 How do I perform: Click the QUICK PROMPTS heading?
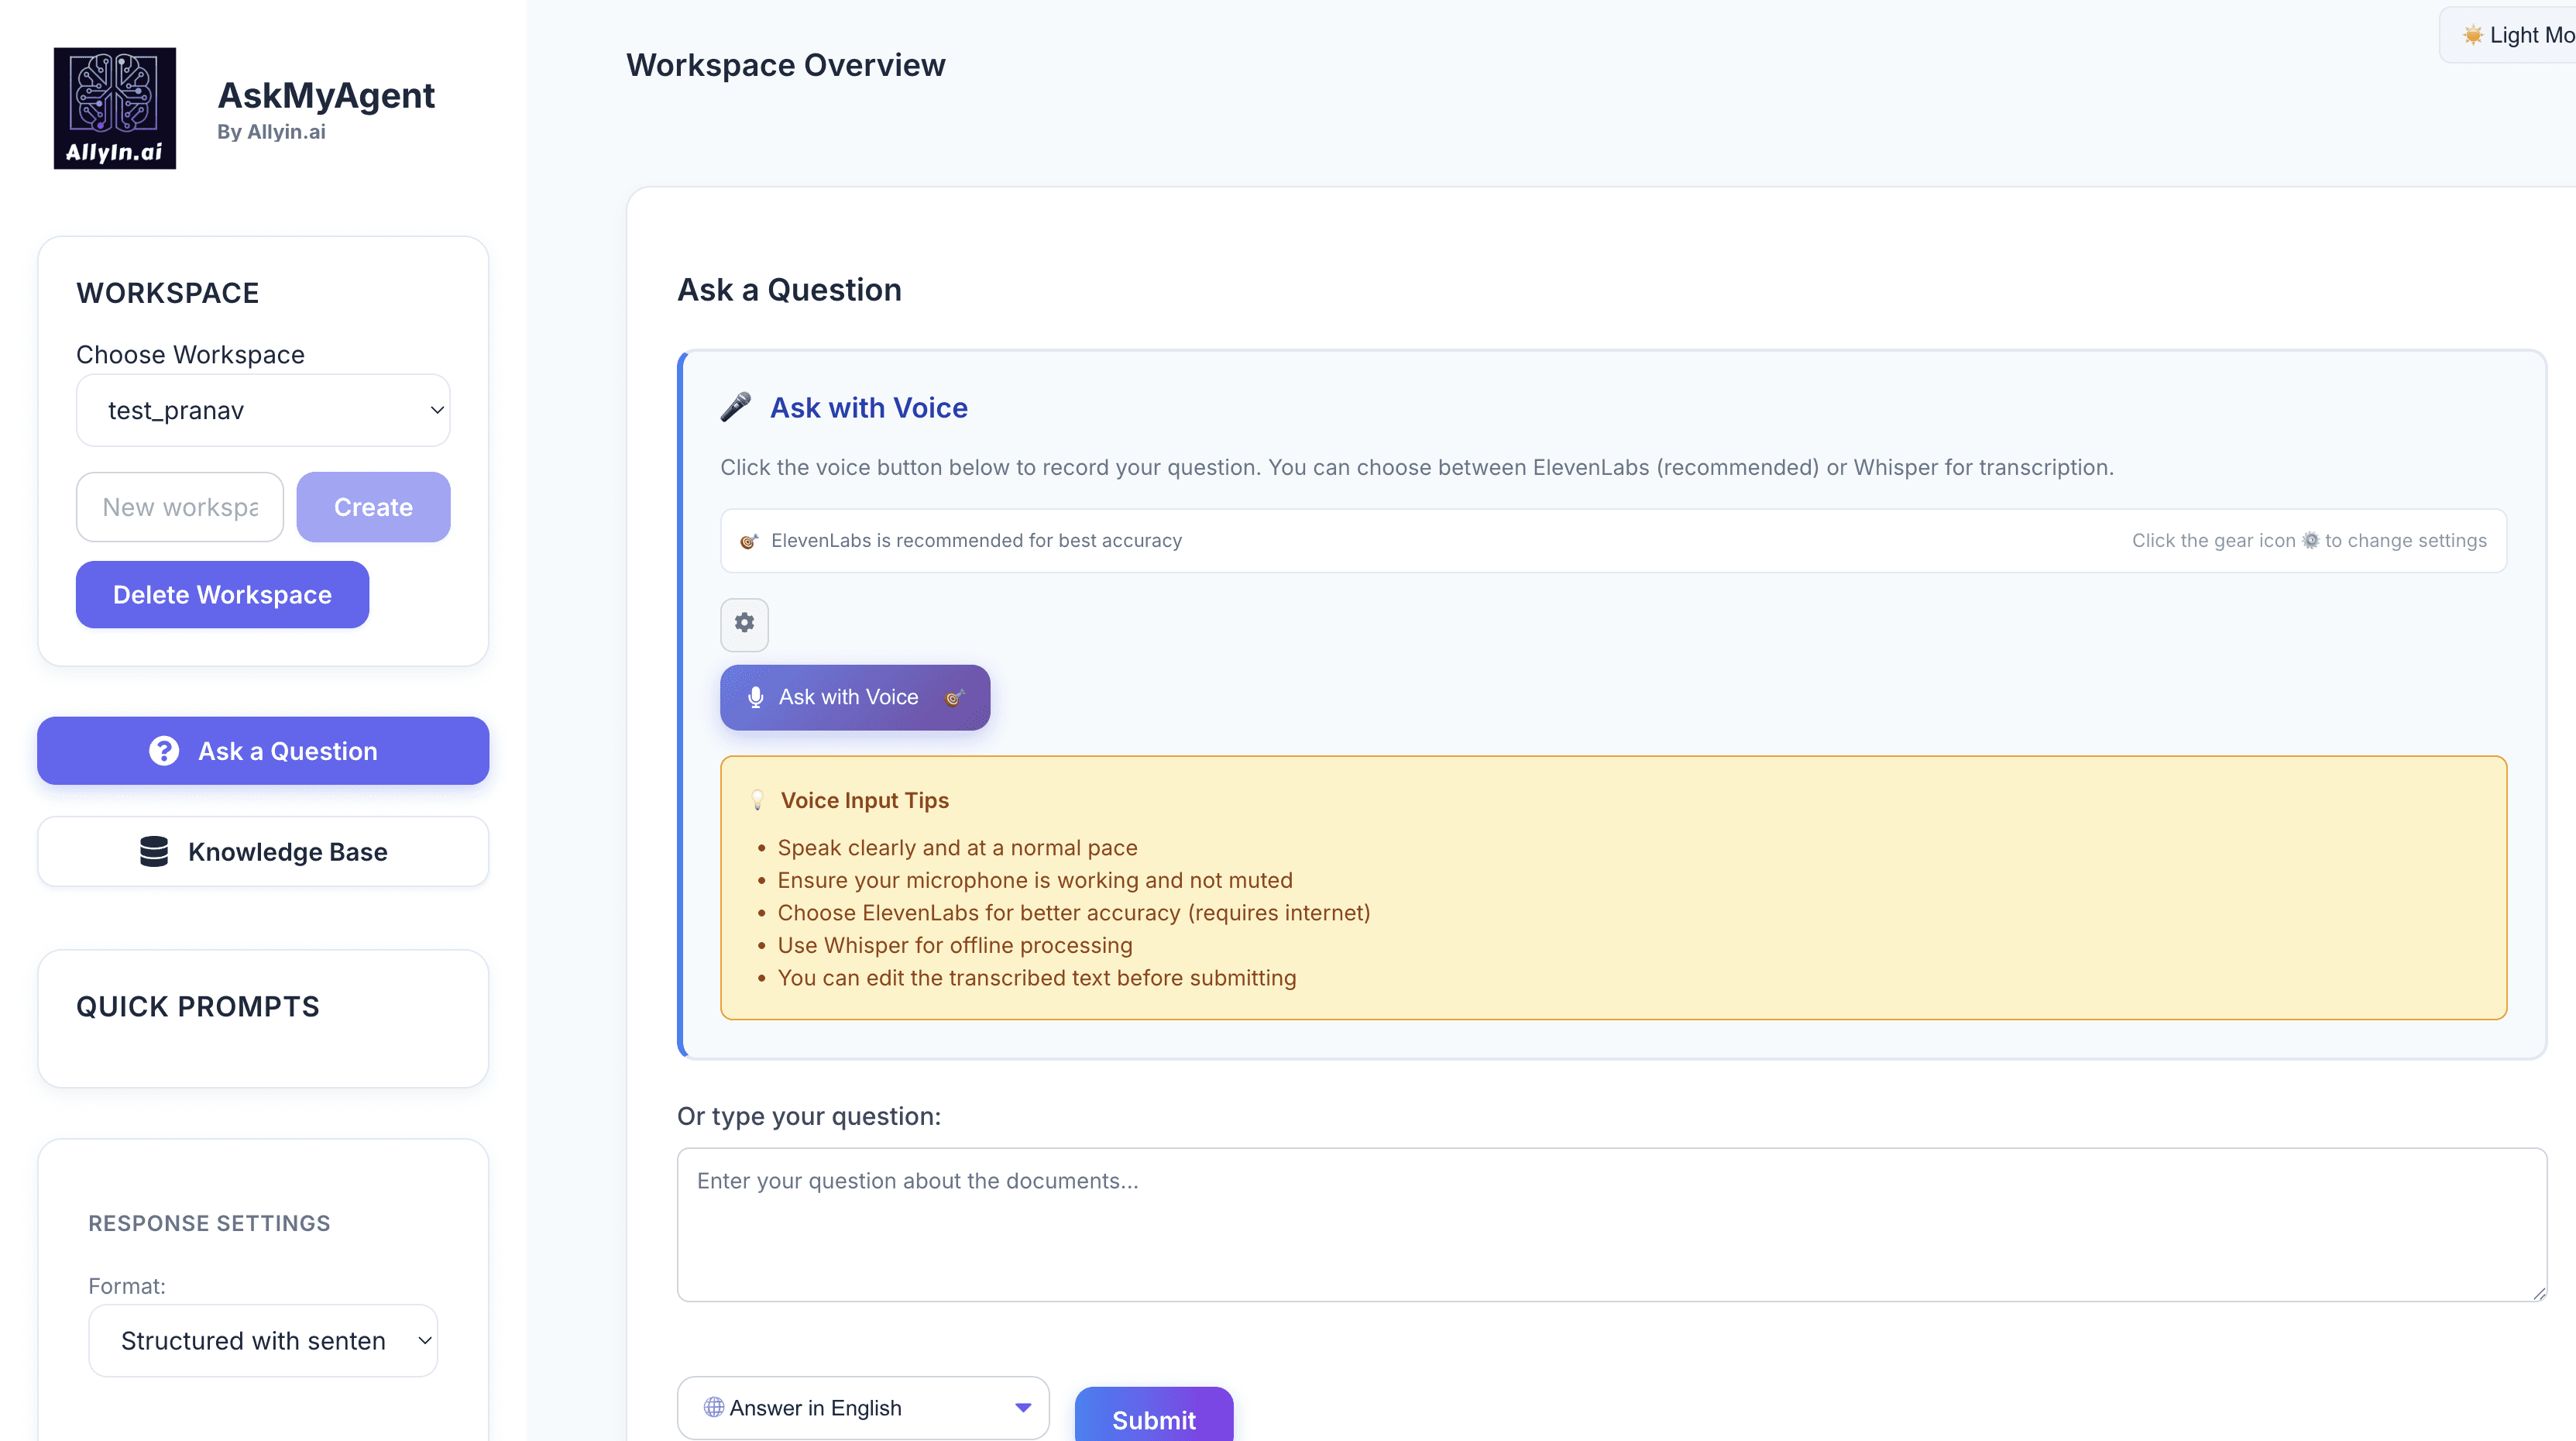pos(198,1006)
